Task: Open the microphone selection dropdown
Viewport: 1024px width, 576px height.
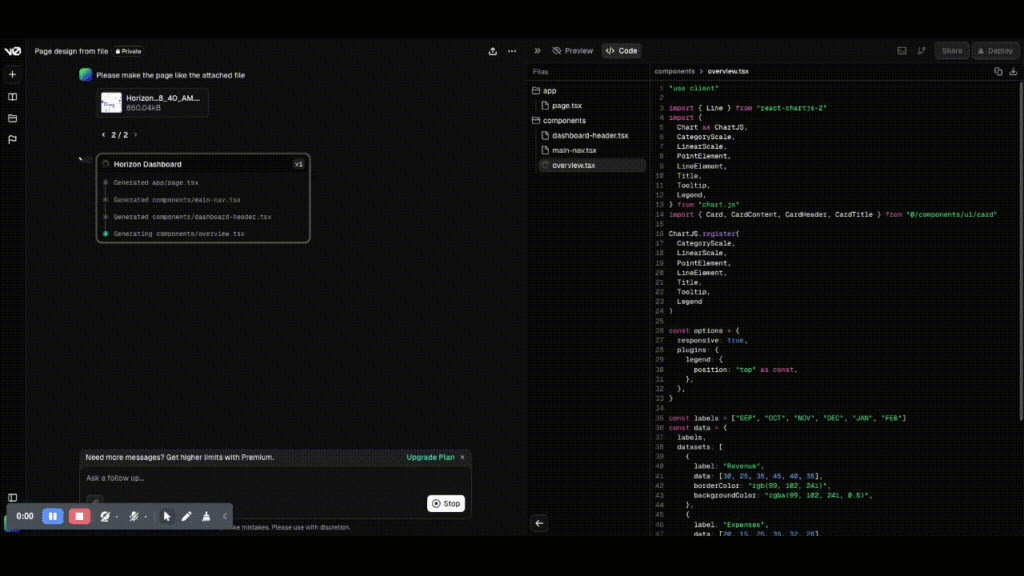Action: coord(146,516)
